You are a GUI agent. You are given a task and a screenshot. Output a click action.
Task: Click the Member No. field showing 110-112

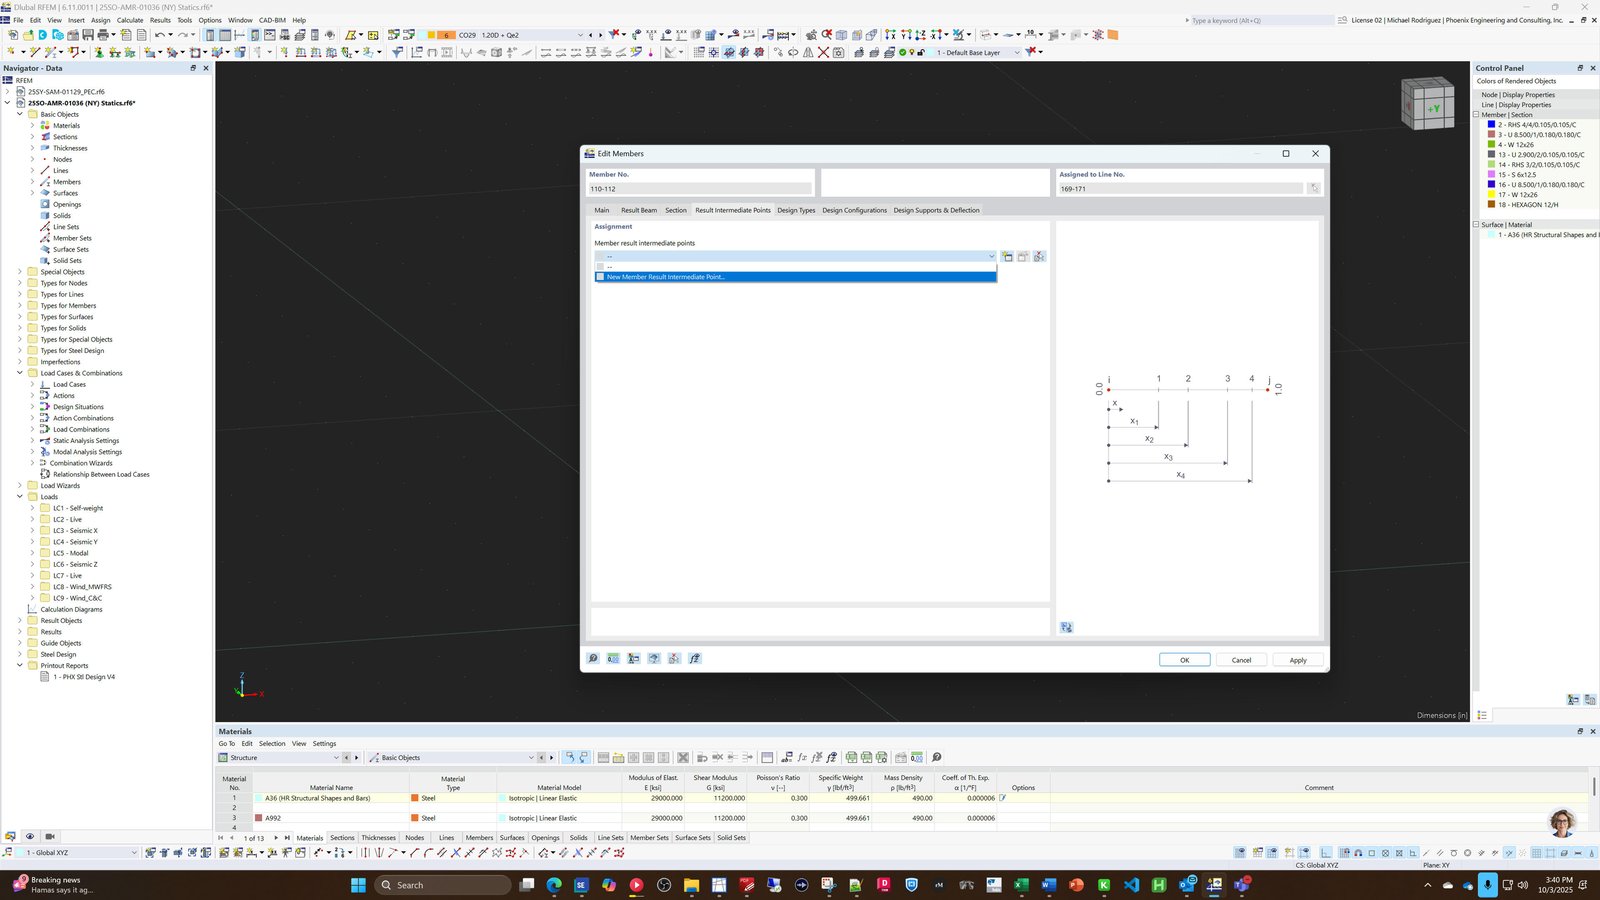pyautogui.click(x=700, y=188)
